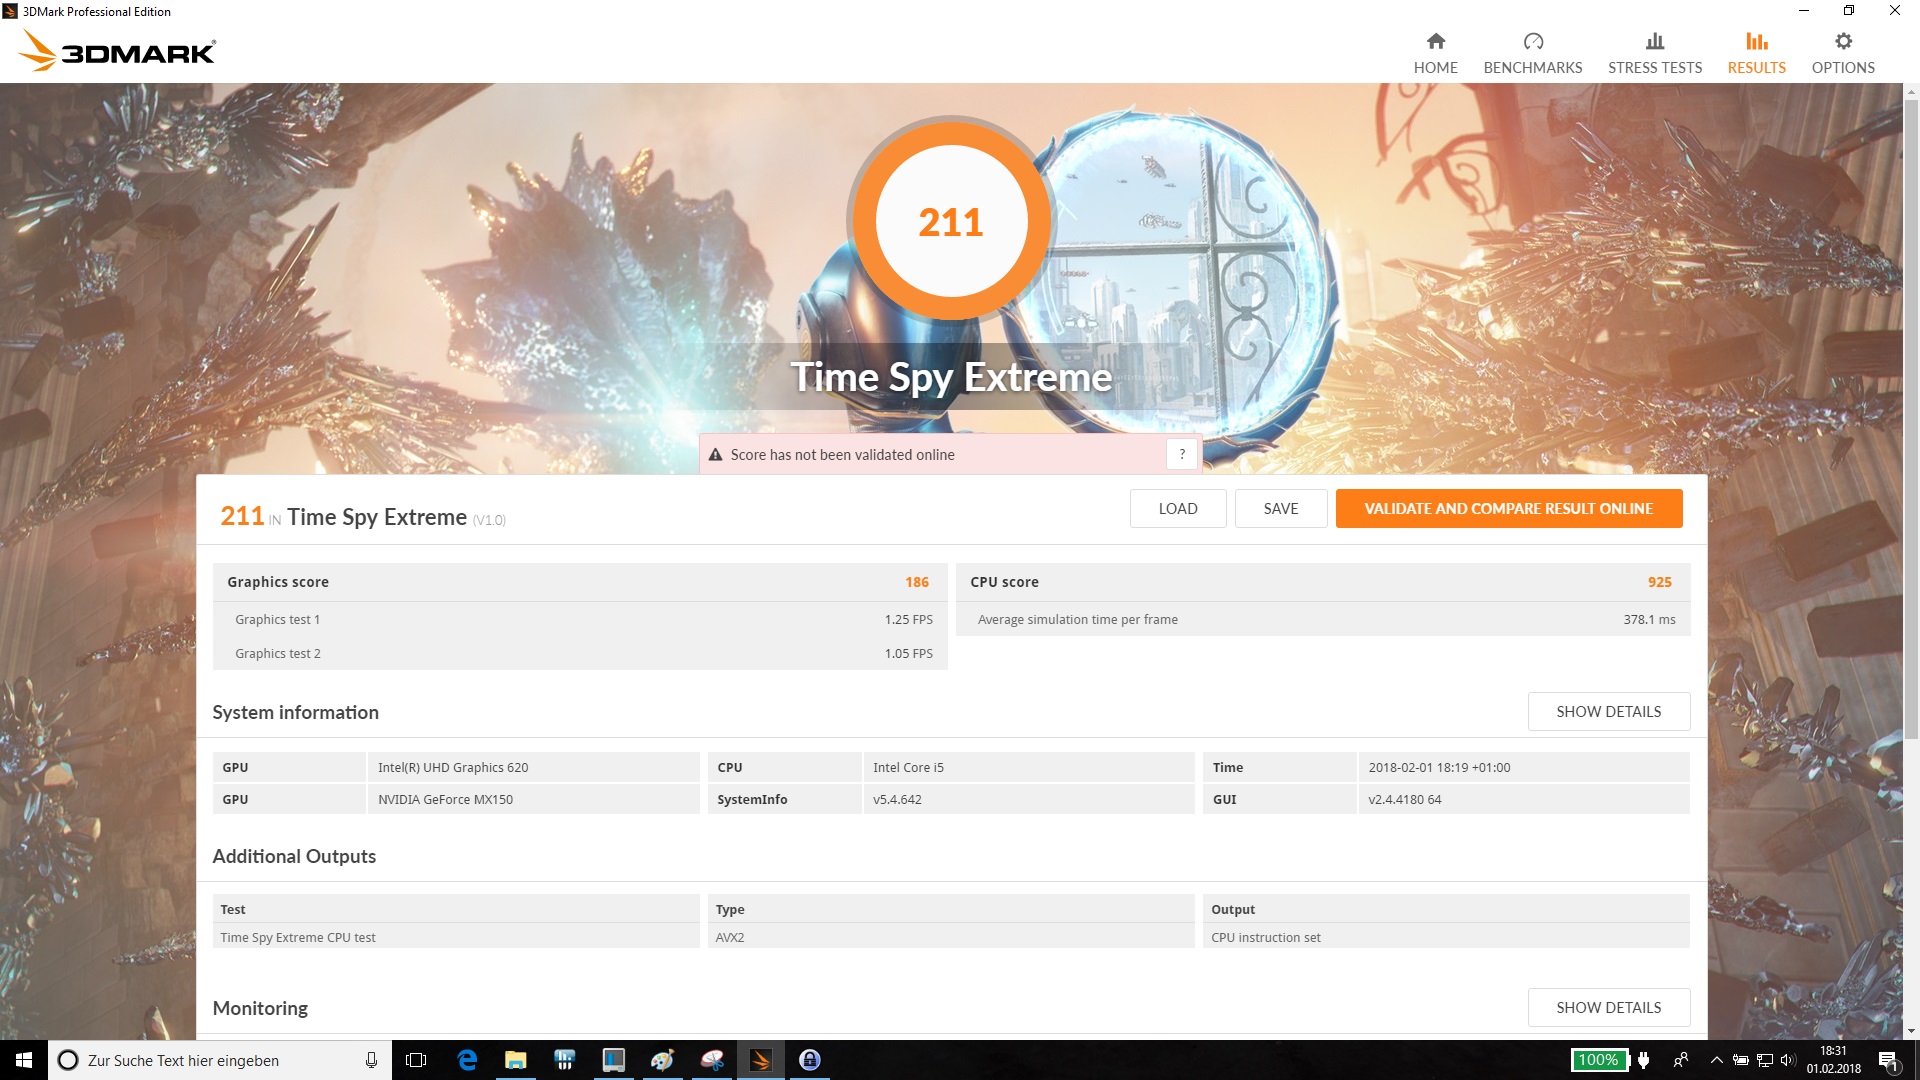The image size is (1920, 1080).
Task: Show details for System information
Action: click(x=1608, y=711)
